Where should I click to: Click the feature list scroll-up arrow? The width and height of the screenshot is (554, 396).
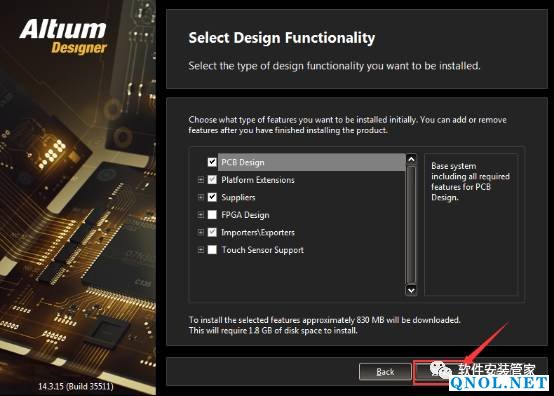(411, 159)
